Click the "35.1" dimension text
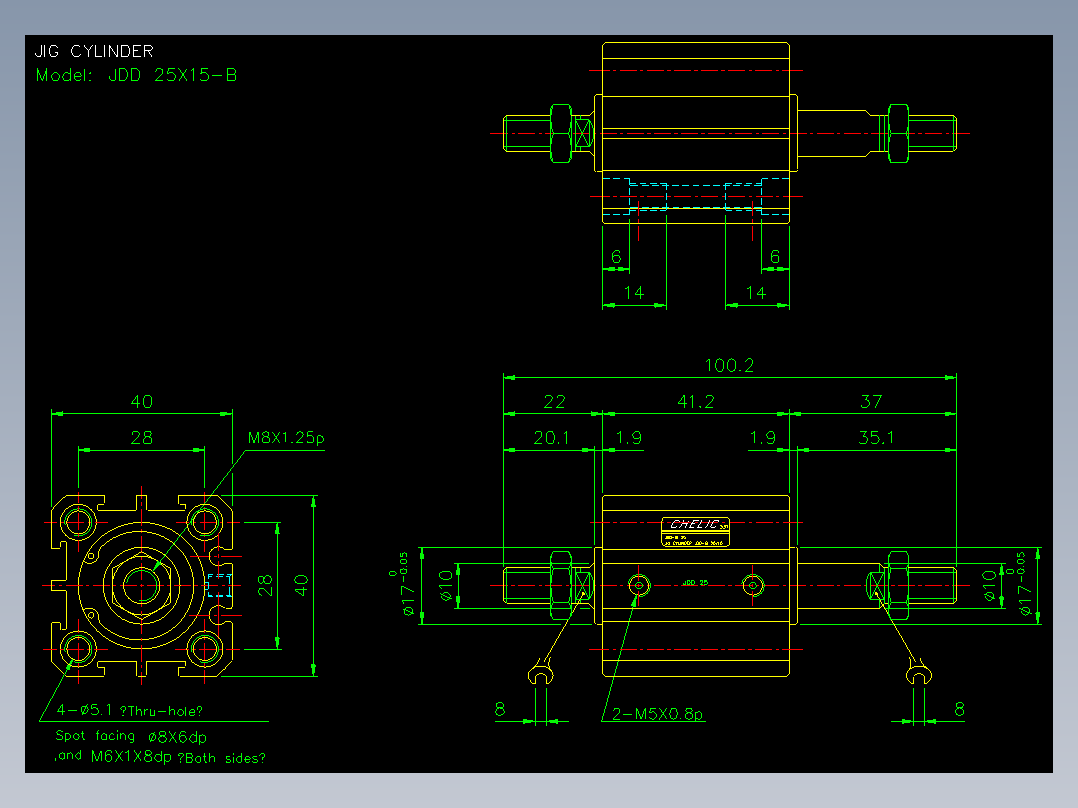This screenshot has height=808, width=1078. pos(876,437)
